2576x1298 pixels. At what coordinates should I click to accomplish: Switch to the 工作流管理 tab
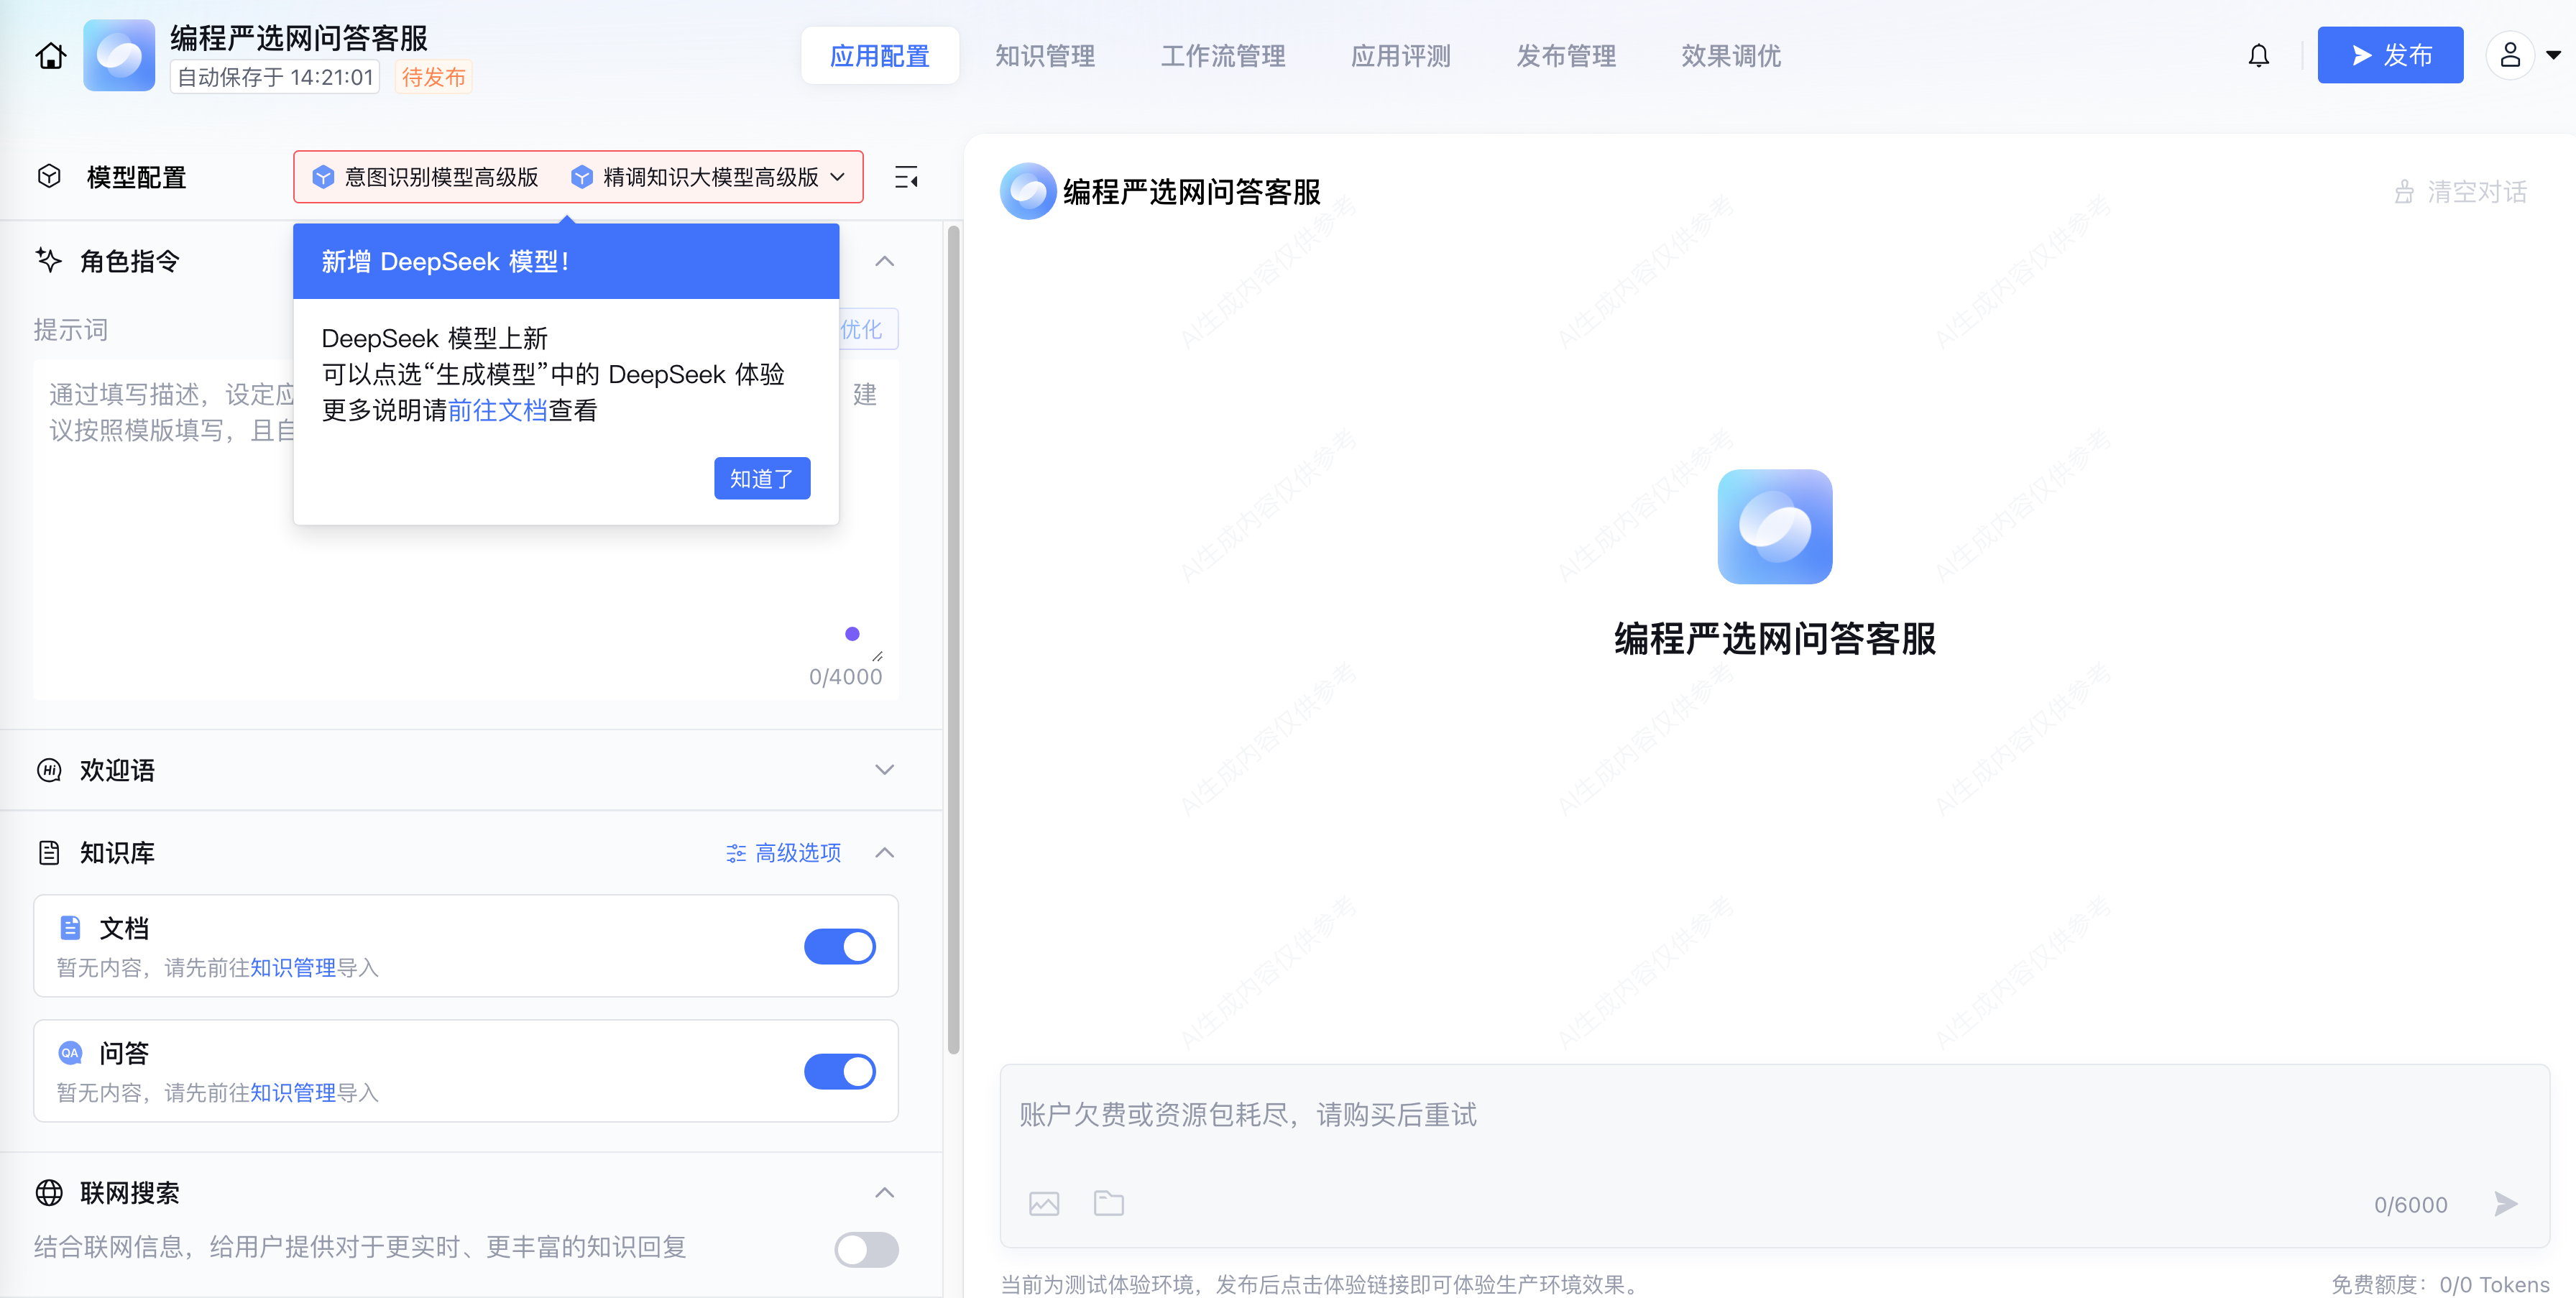point(1222,56)
